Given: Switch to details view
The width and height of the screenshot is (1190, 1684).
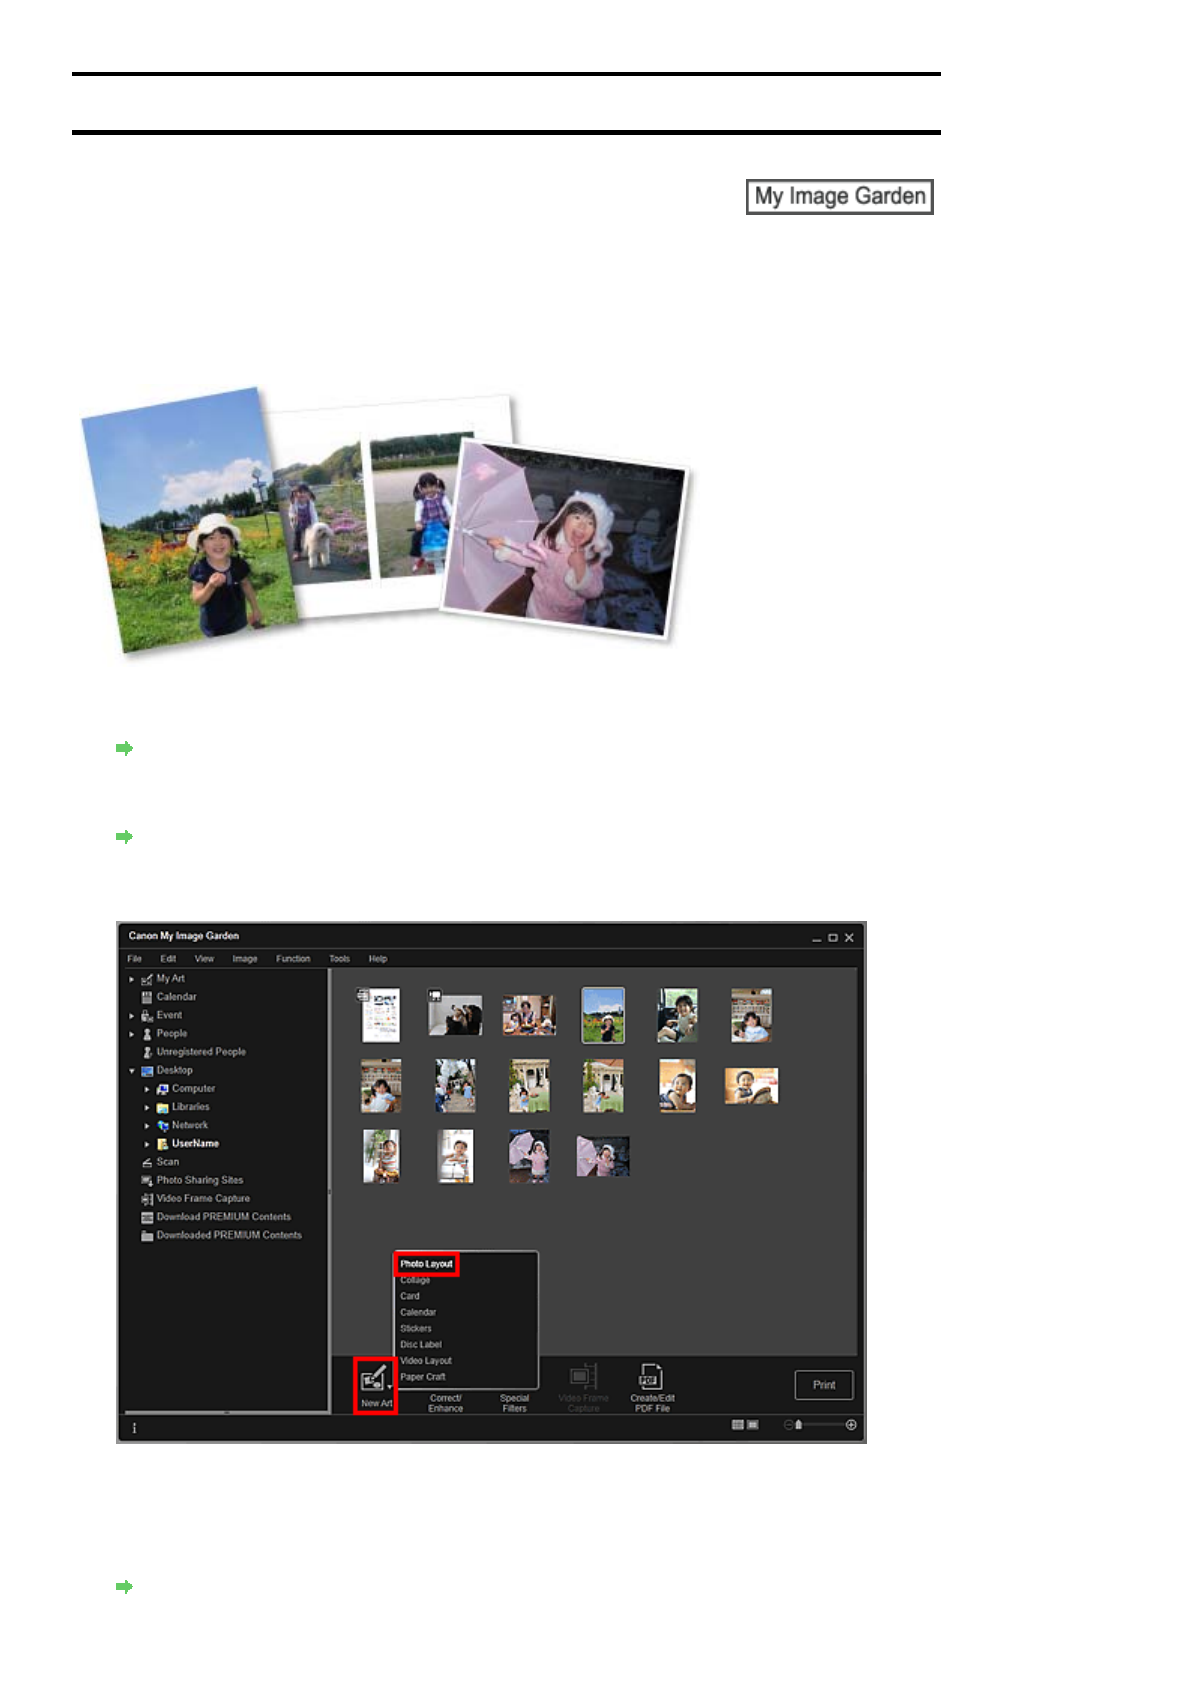Looking at the screenshot, I should (x=753, y=1425).
